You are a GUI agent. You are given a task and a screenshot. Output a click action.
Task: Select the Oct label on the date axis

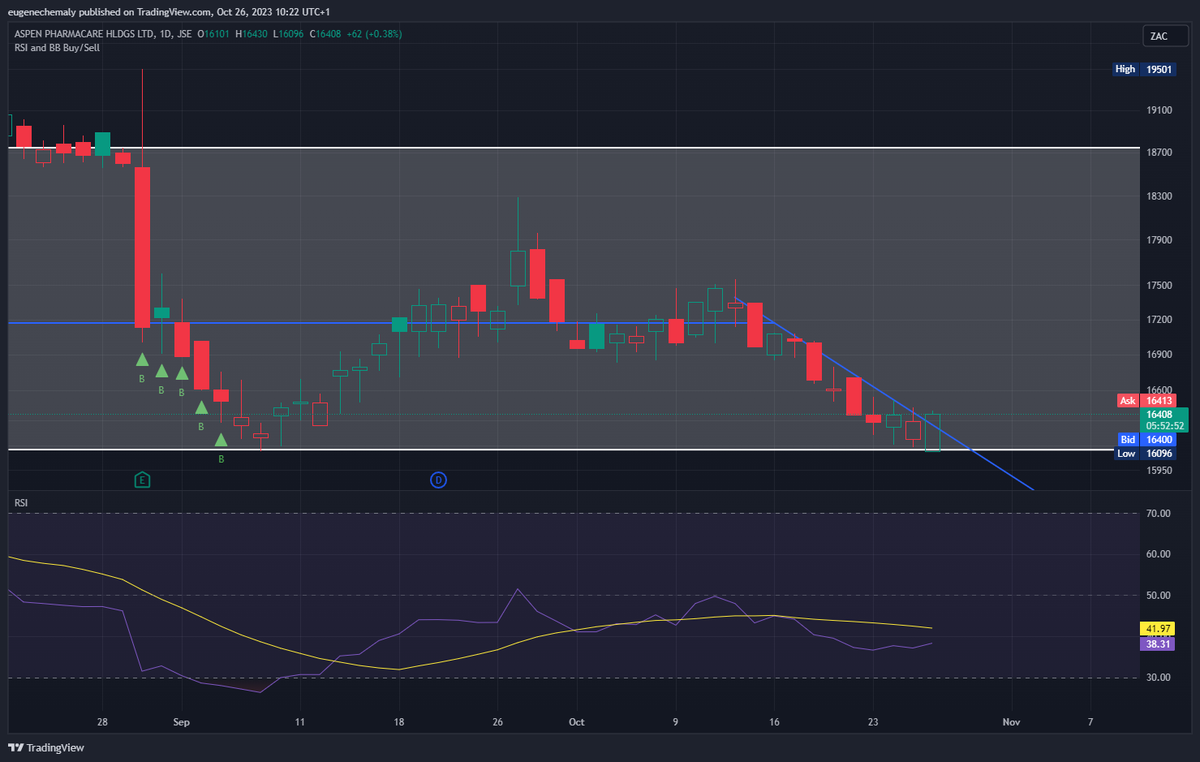(x=577, y=721)
